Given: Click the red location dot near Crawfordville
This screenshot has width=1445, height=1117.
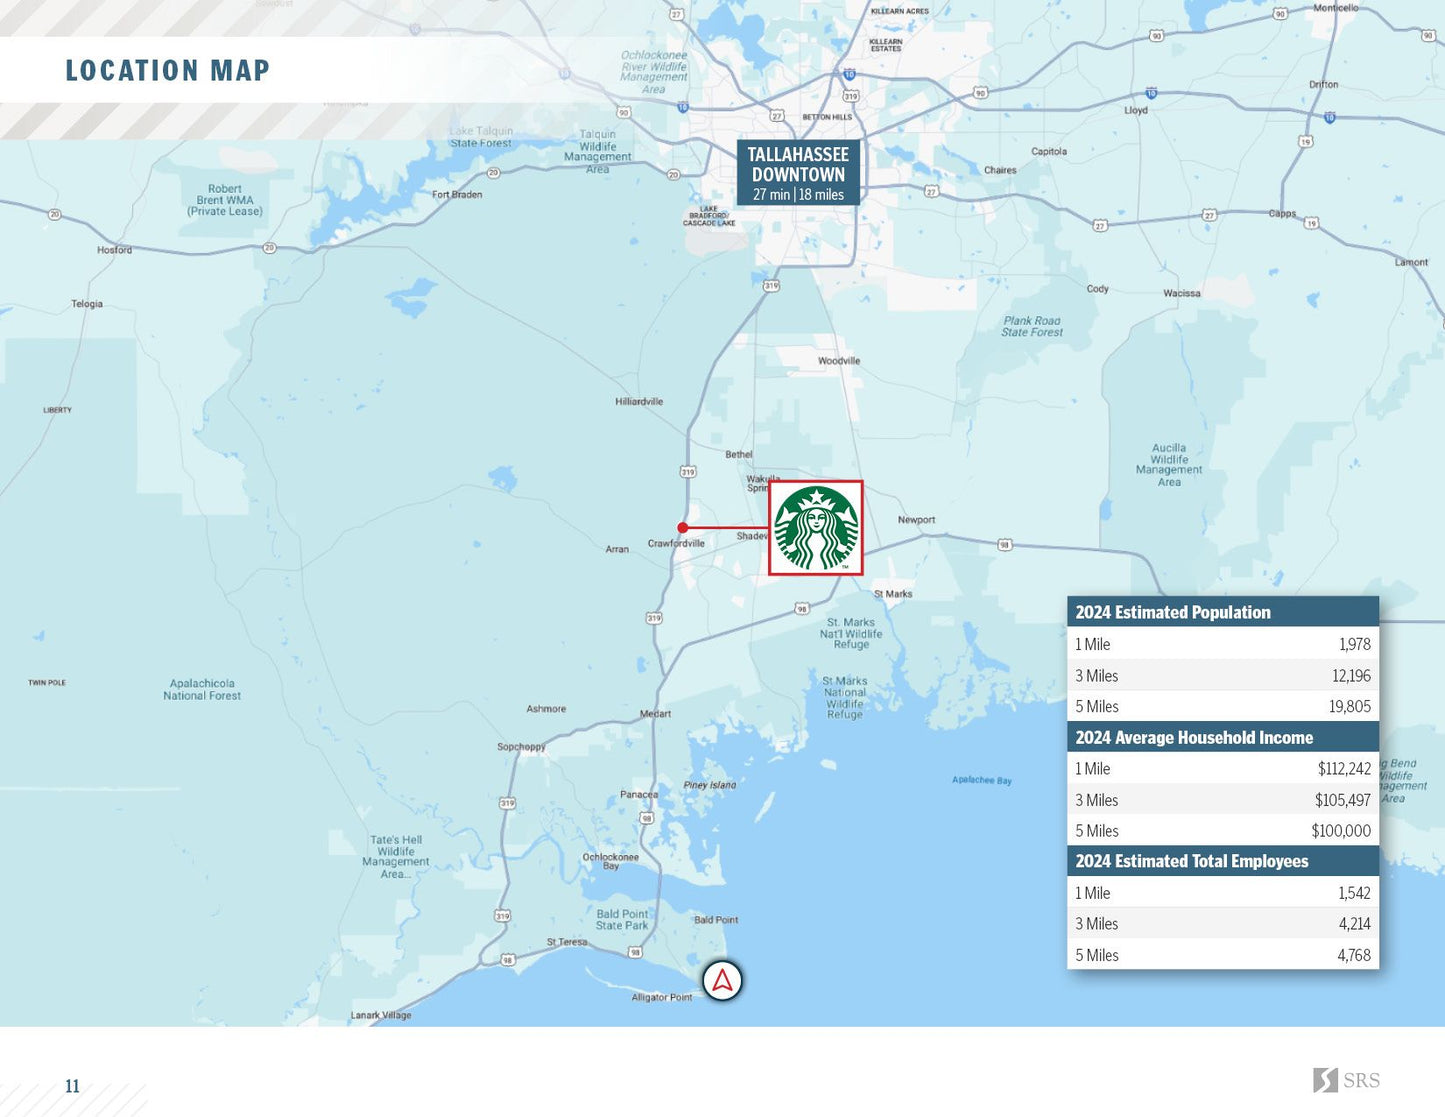Looking at the screenshot, I should 682,528.
